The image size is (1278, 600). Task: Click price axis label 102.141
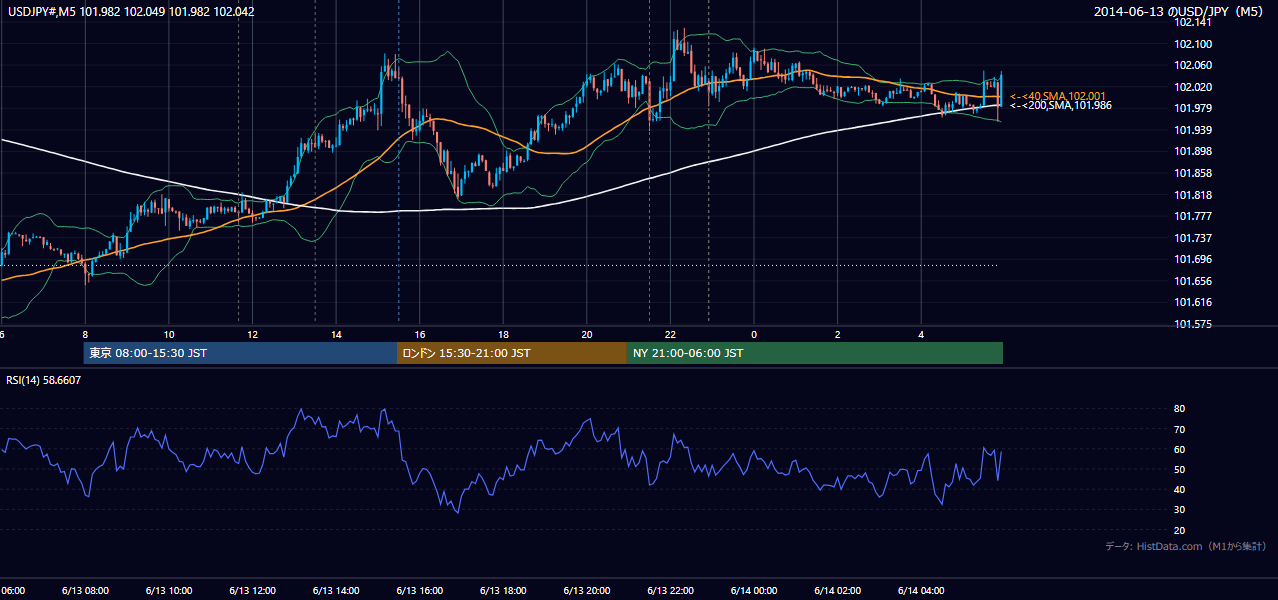pos(1192,22)
